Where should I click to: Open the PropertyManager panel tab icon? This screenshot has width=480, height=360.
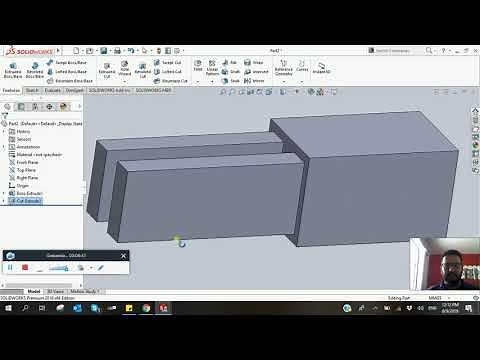(x=21, y=107)
